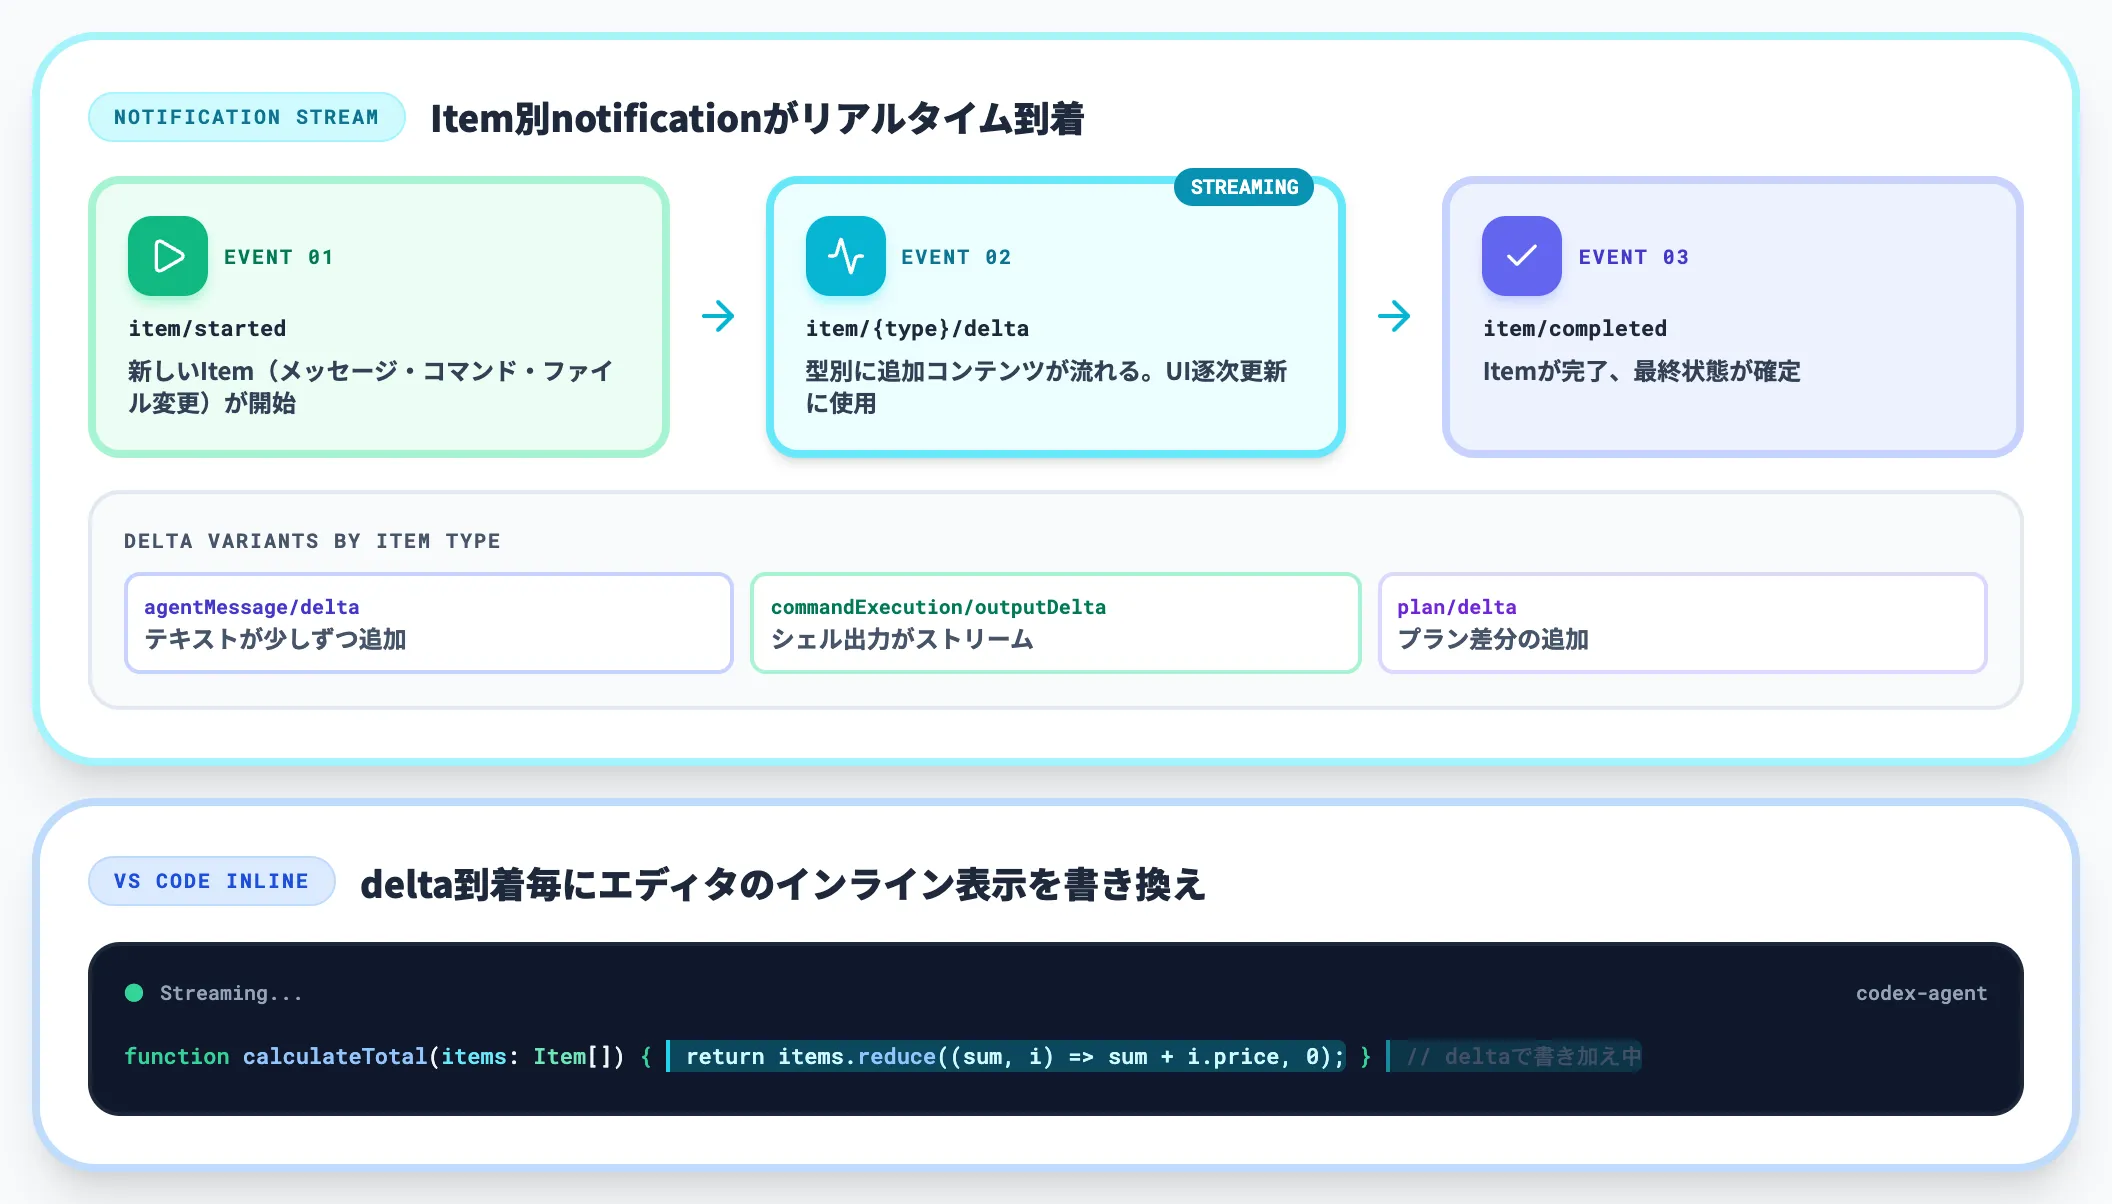This screenshot has width=2112, height=1204.
Task: Open the plan/delta variant card
Action: click(x=1683, y=623)
